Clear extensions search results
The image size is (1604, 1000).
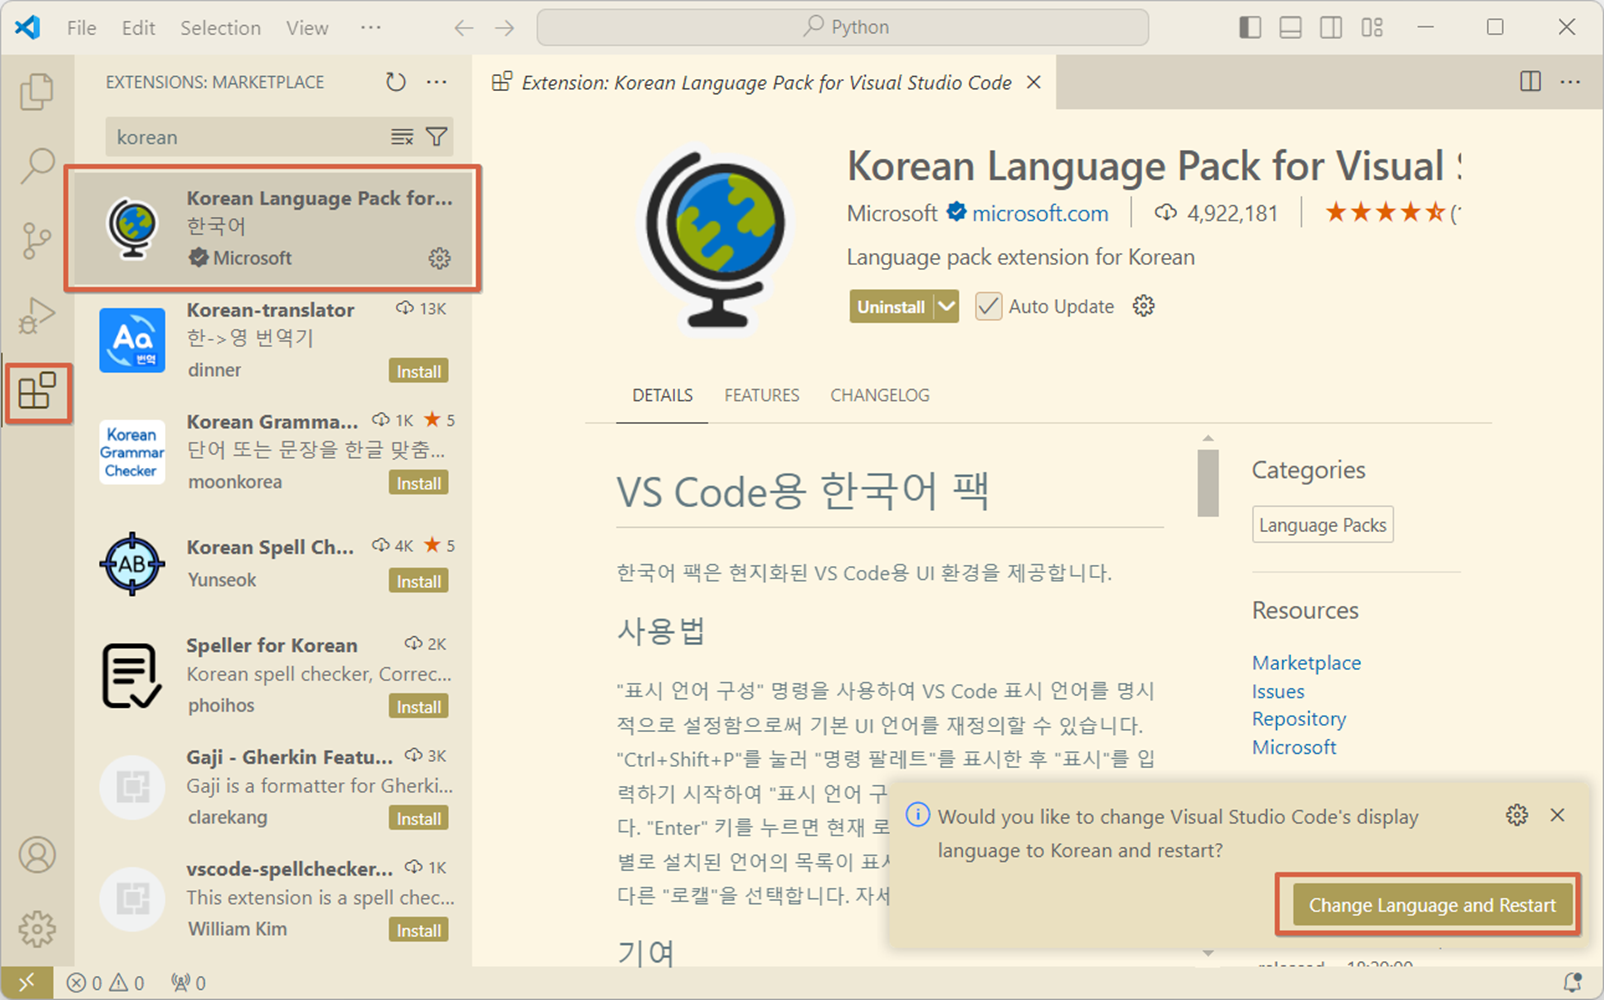tap(402, 137)
